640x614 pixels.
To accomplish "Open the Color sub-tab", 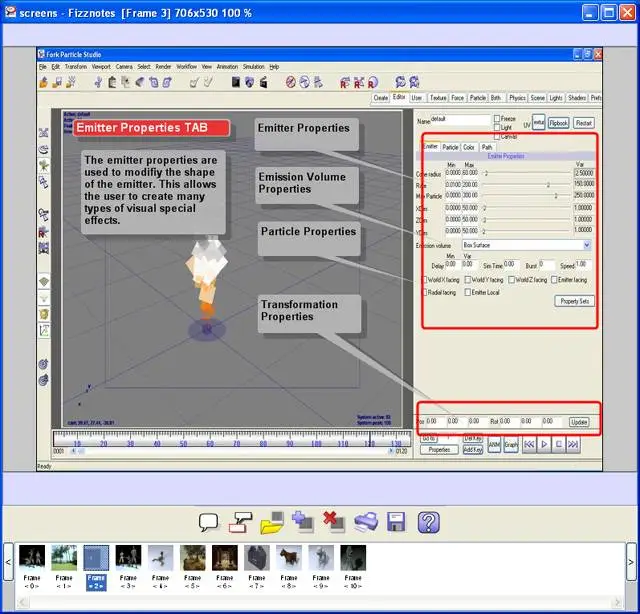I will pyautogui.click(x=469, y=147).
